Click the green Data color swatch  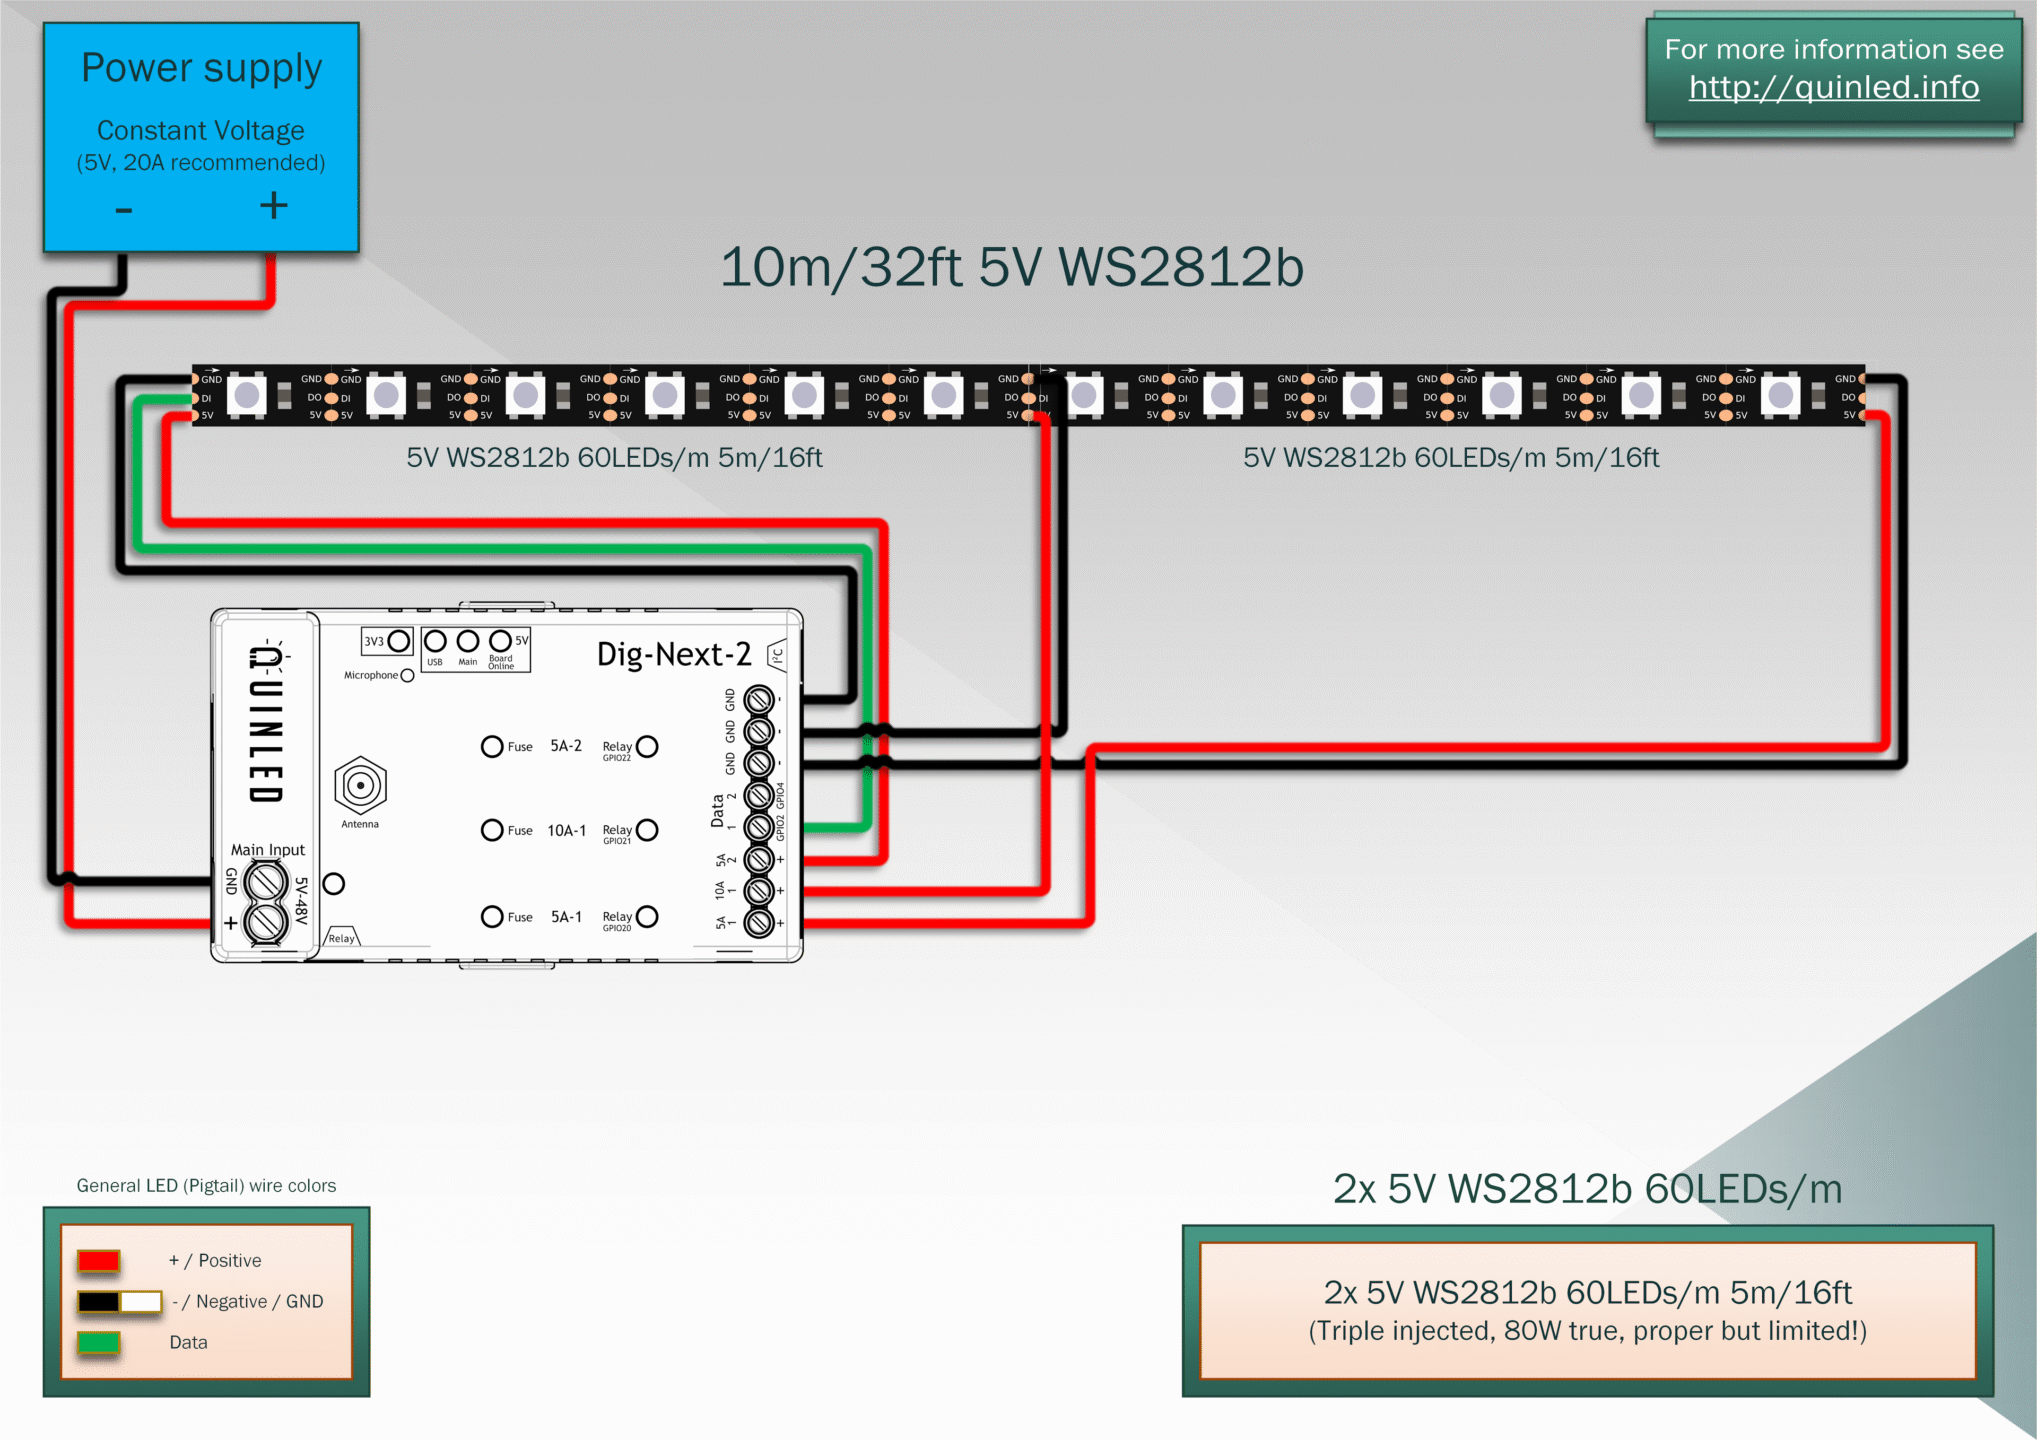[99, 1343]
